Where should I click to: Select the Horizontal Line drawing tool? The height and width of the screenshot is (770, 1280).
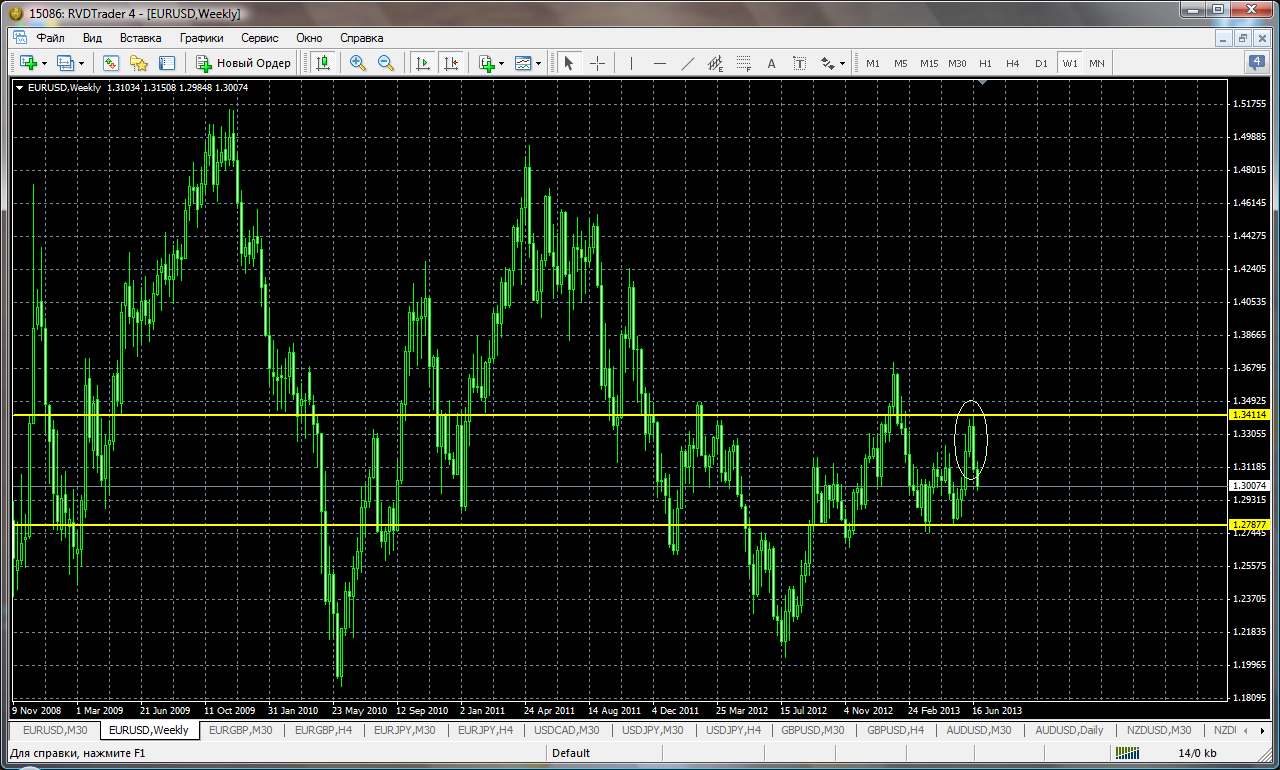point(660,63)
